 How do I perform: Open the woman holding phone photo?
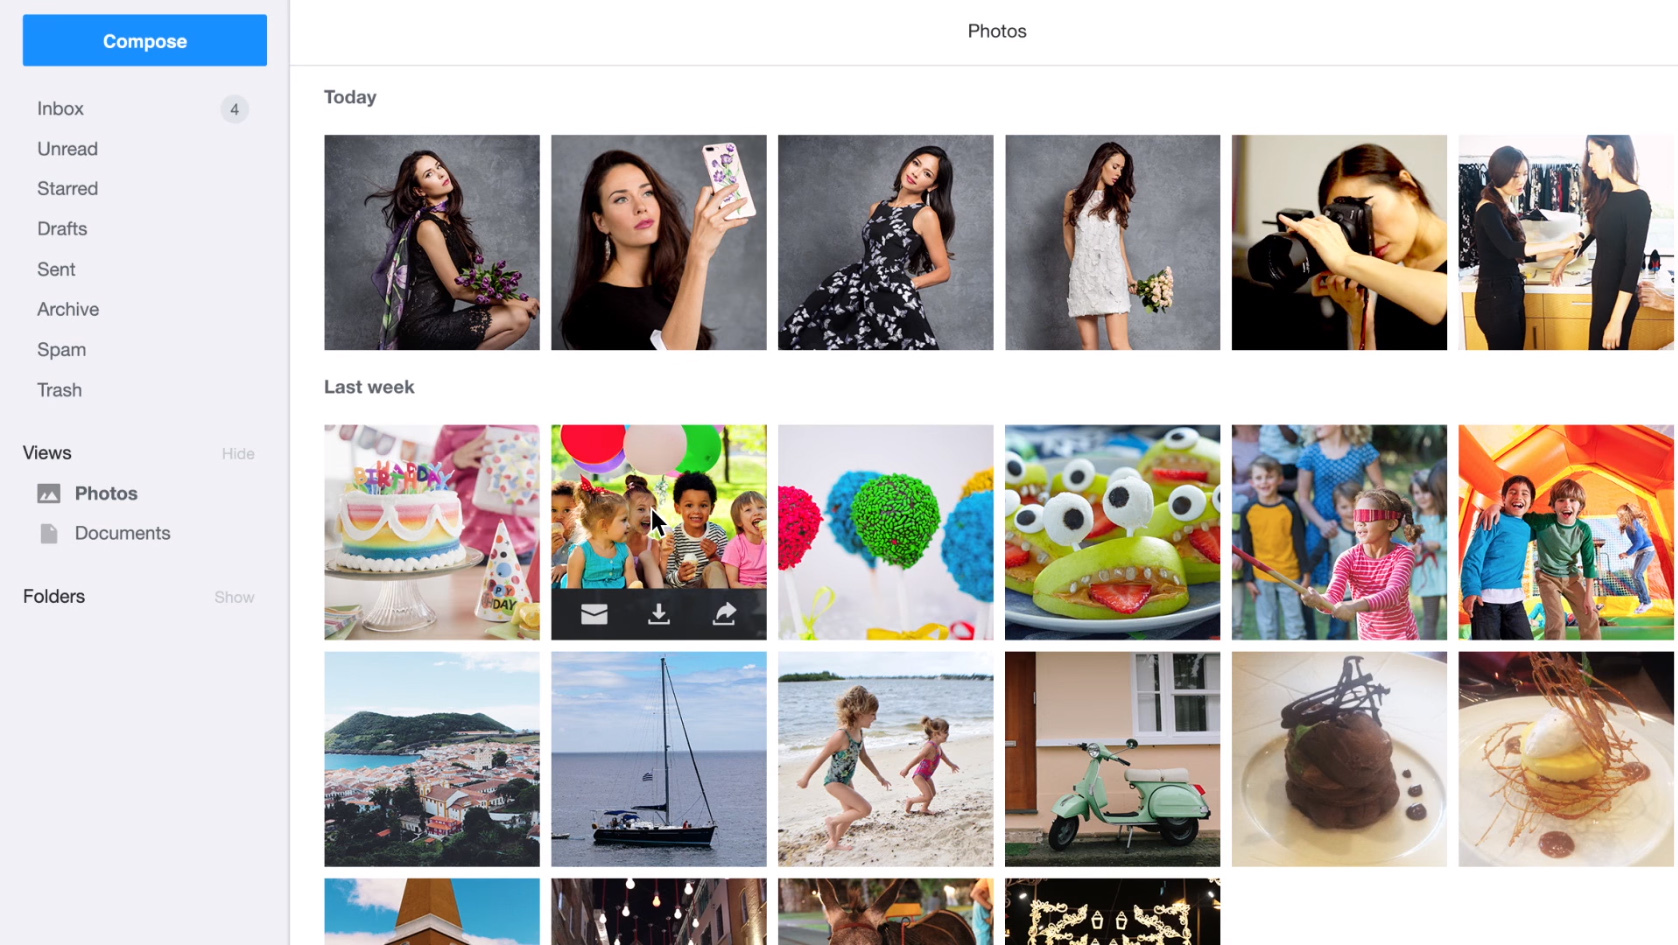(x=659, y=243)
